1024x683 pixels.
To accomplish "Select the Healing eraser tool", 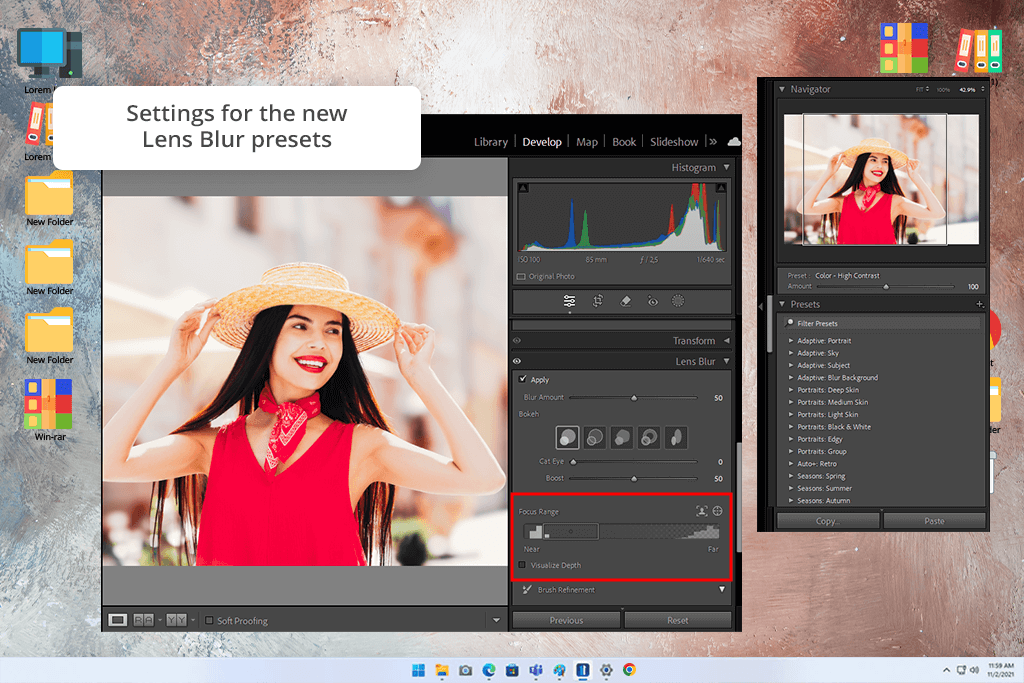I will [x=625, y=301].
